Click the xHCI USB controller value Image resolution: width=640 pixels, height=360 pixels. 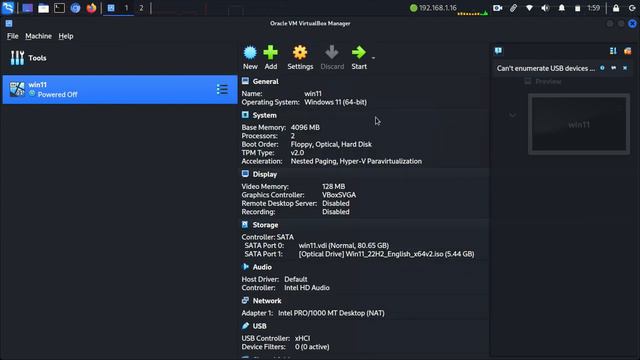(302, 338)
